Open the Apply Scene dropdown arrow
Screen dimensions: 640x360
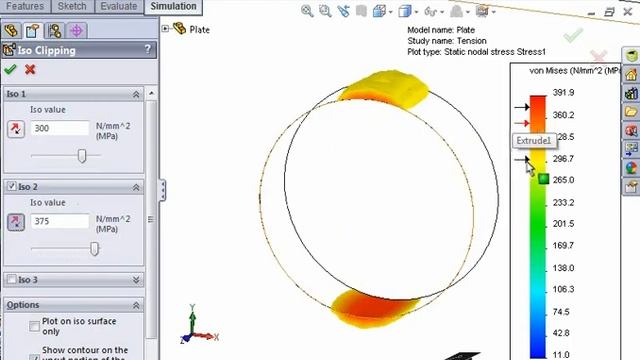468,12
